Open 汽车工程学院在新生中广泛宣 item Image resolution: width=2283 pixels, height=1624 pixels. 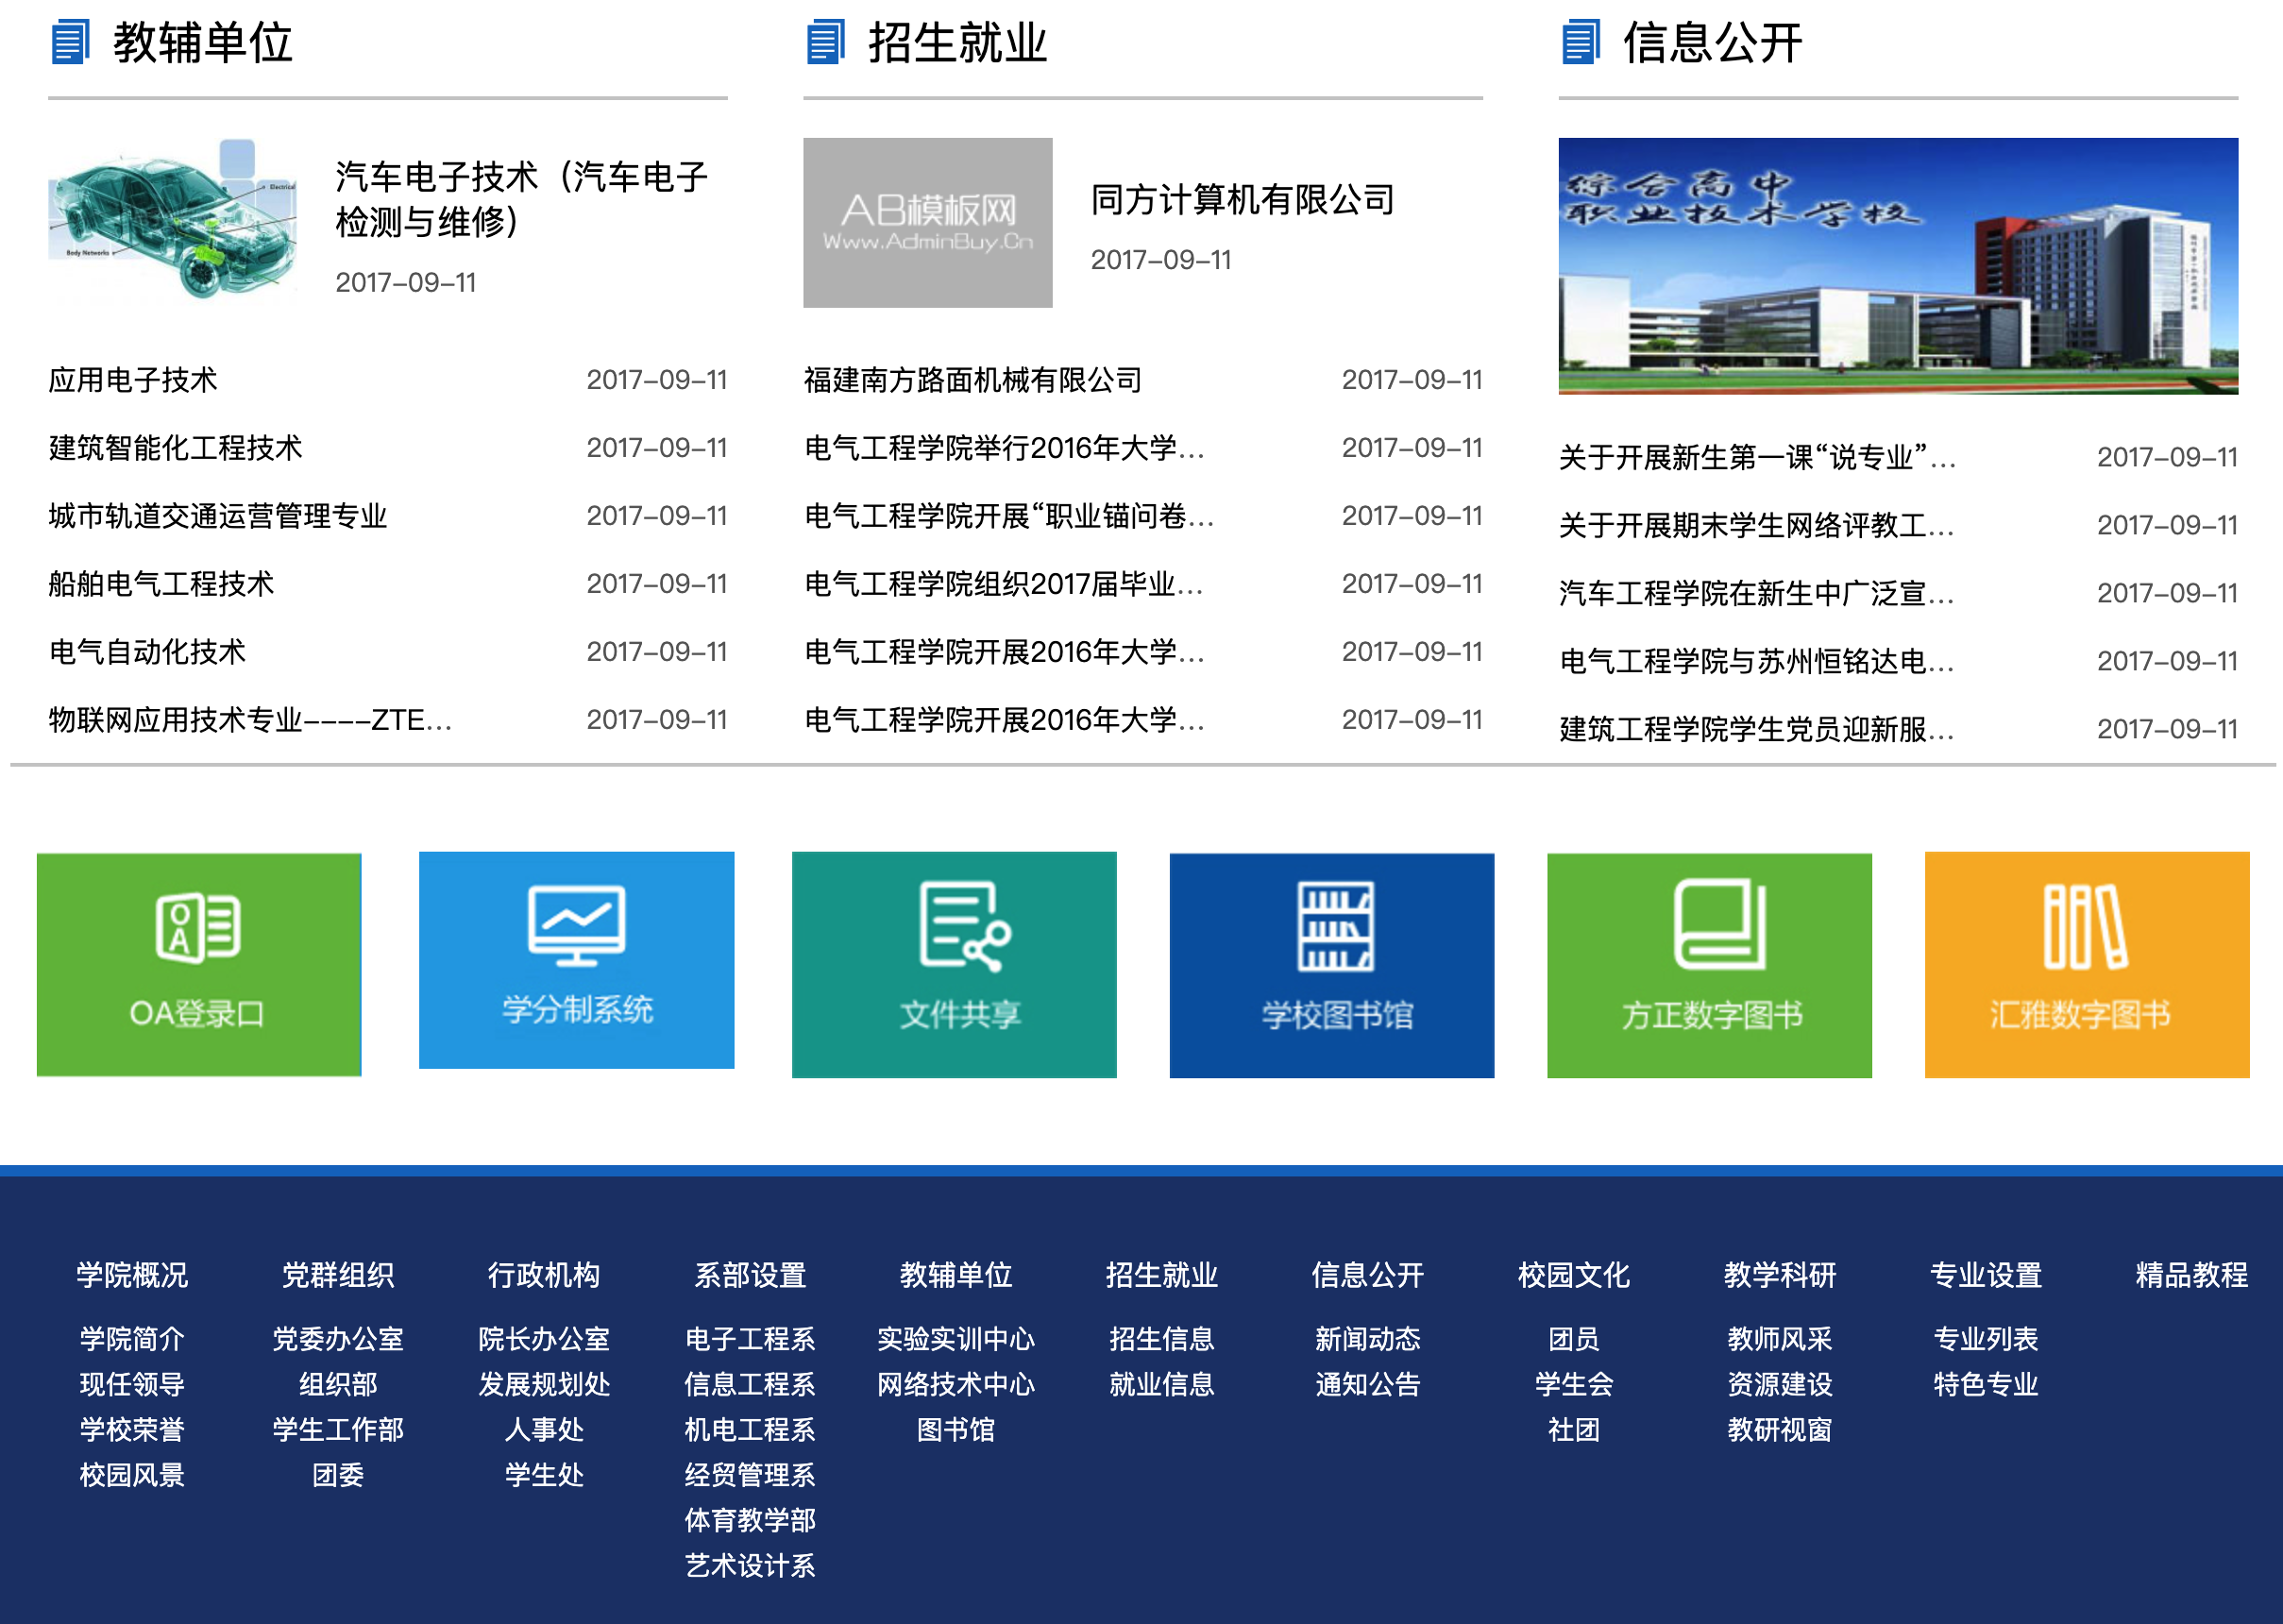coord(1757,593)
